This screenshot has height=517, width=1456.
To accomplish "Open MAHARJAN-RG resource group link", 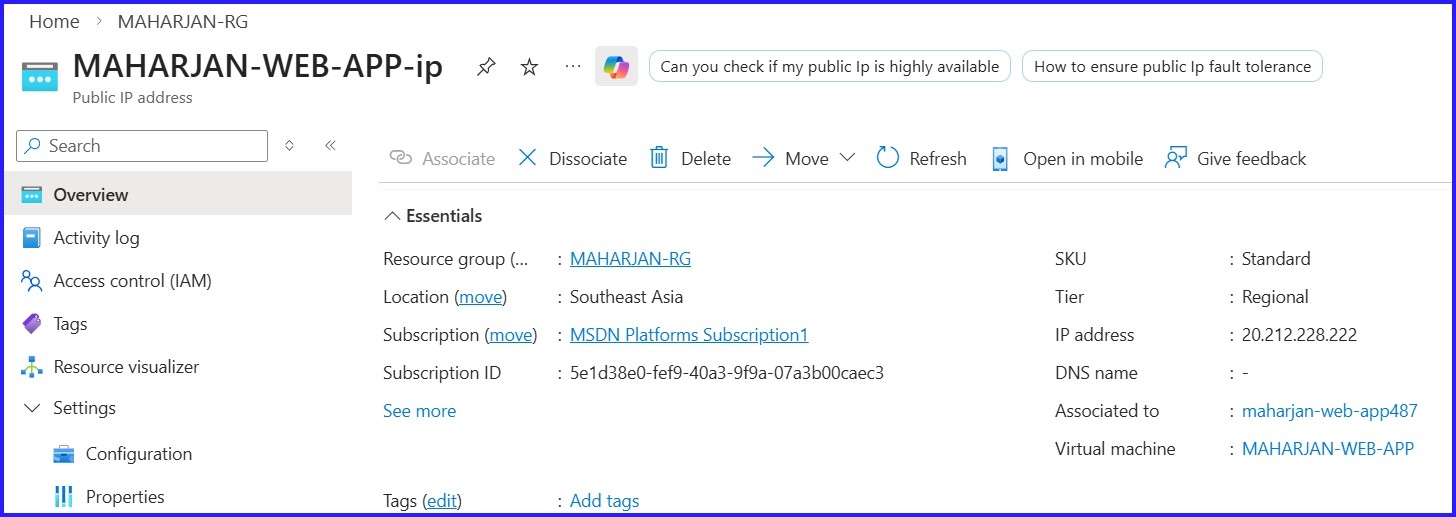I will pos(630,259).
